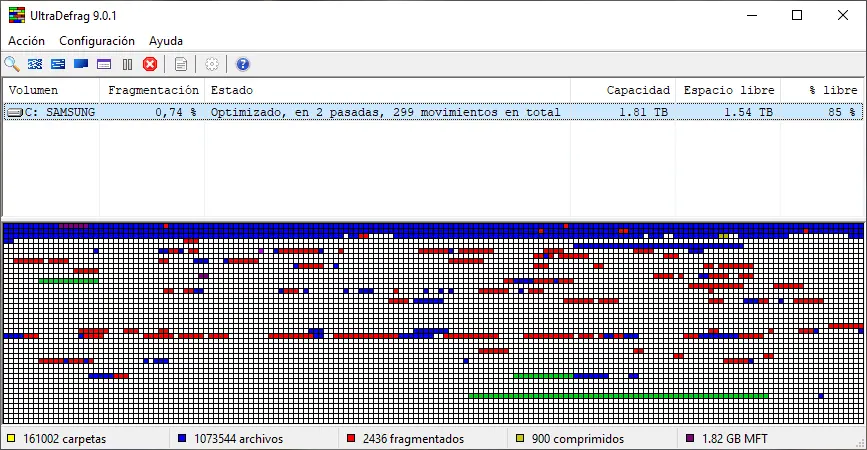Click the olive swatch next to comprimidos

tap(520, 438)
